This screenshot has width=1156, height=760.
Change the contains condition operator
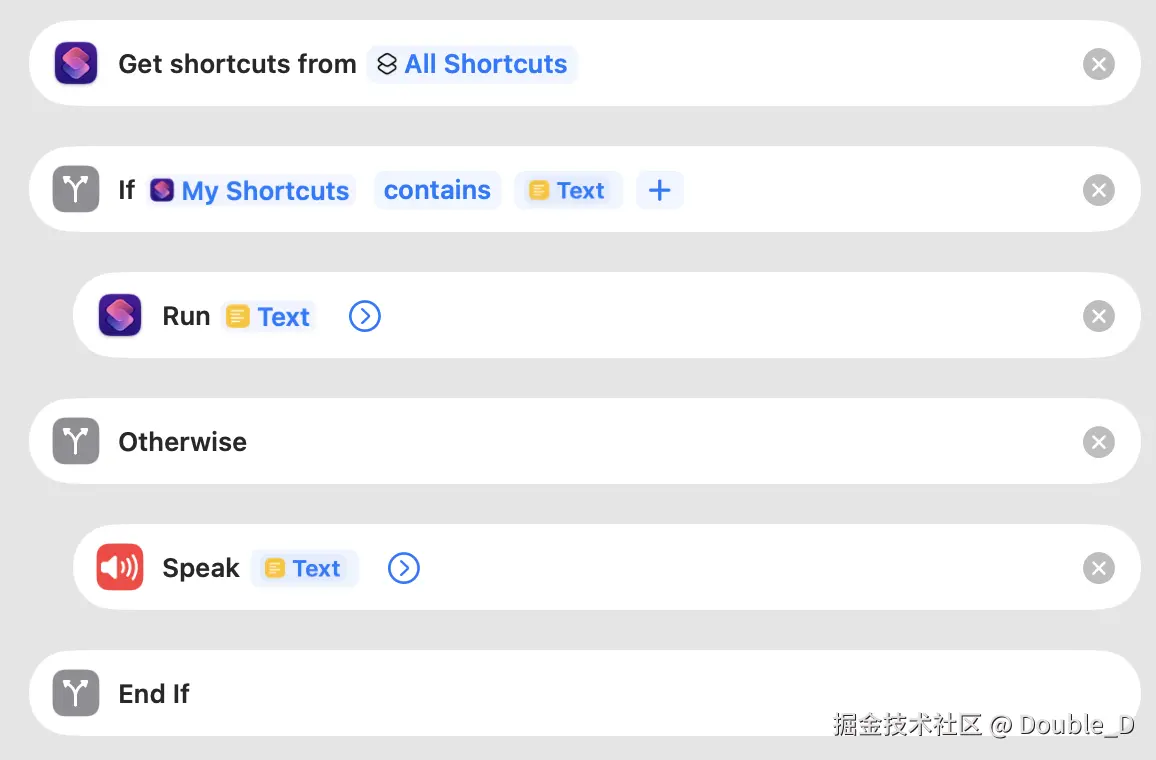coord(437,190)
